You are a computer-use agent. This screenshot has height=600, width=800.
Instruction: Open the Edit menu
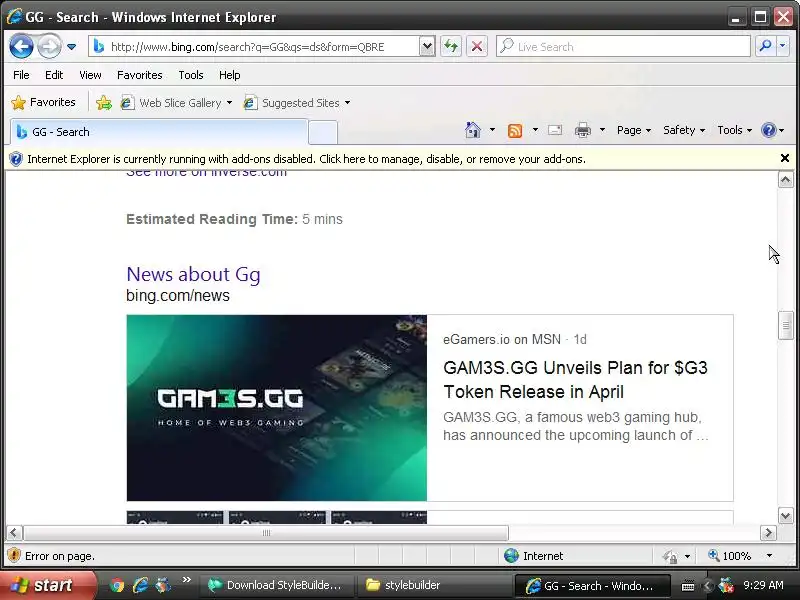coord(54,75)
